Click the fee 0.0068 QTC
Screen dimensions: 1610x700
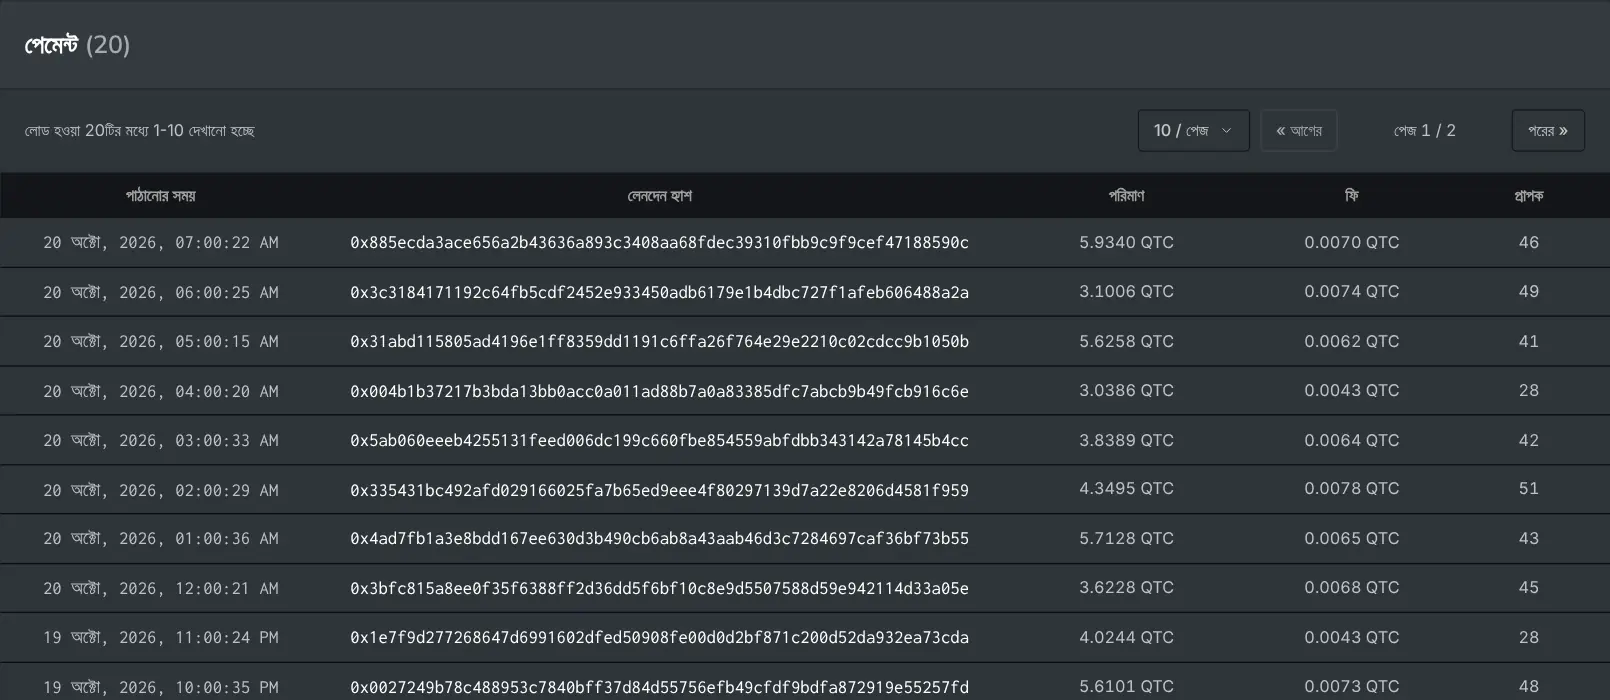click(x=1352, y=587)
